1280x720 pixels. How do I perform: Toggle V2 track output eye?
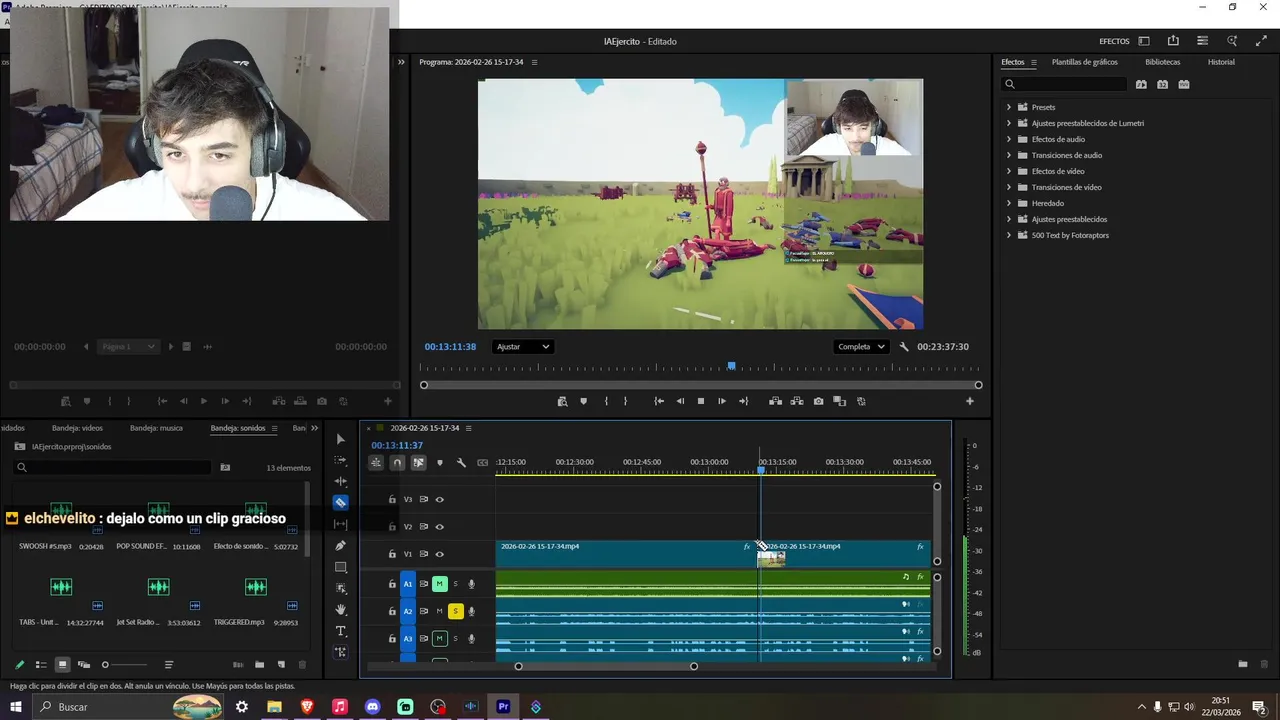[x=439, y=526]
